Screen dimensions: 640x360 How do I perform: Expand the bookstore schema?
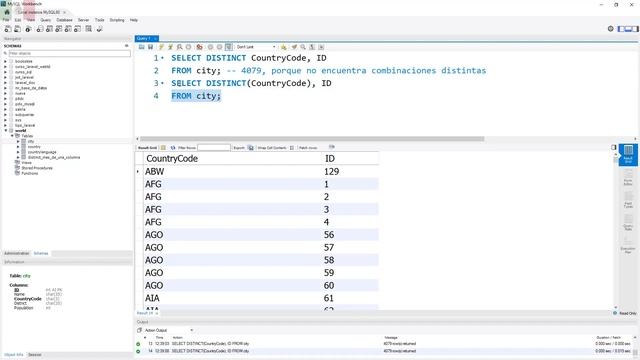pos(6,61)
